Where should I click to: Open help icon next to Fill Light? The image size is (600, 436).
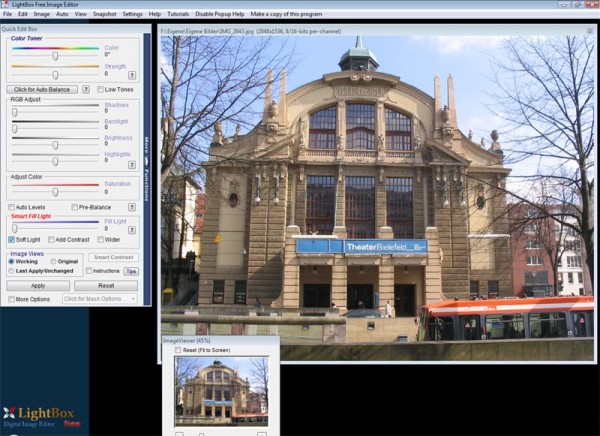pyautogui.click(x=132, y=229)
